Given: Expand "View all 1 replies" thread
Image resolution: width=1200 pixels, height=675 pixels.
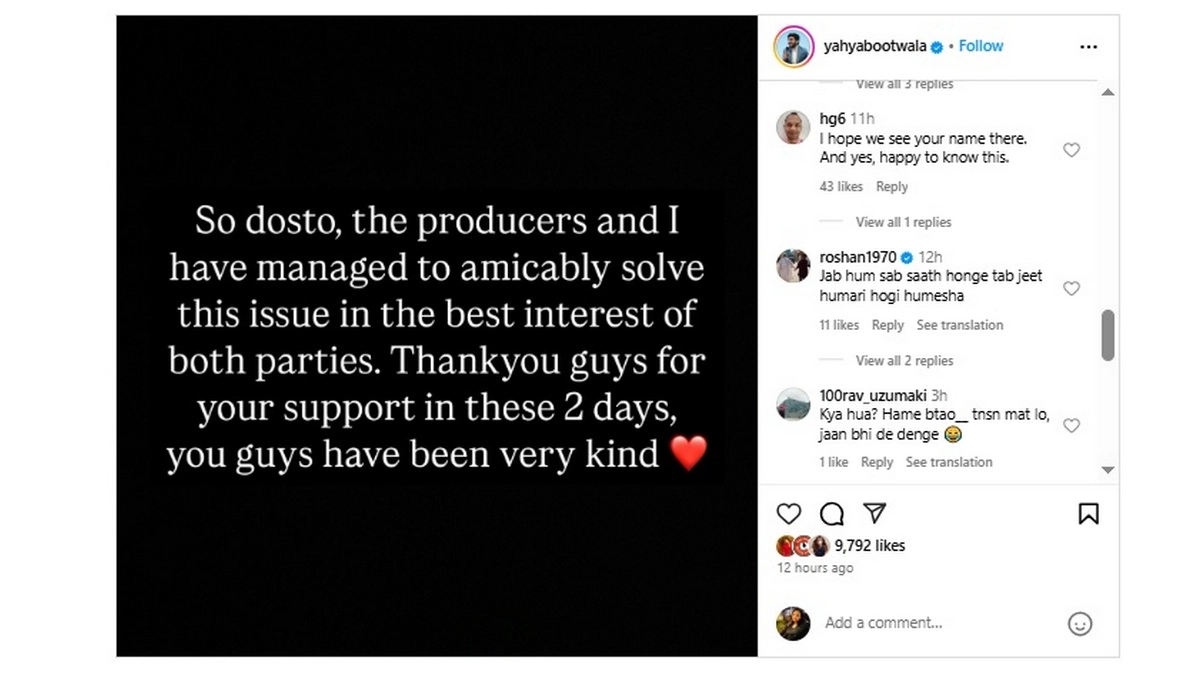Looking at the screenshot, I should (903, 222).
